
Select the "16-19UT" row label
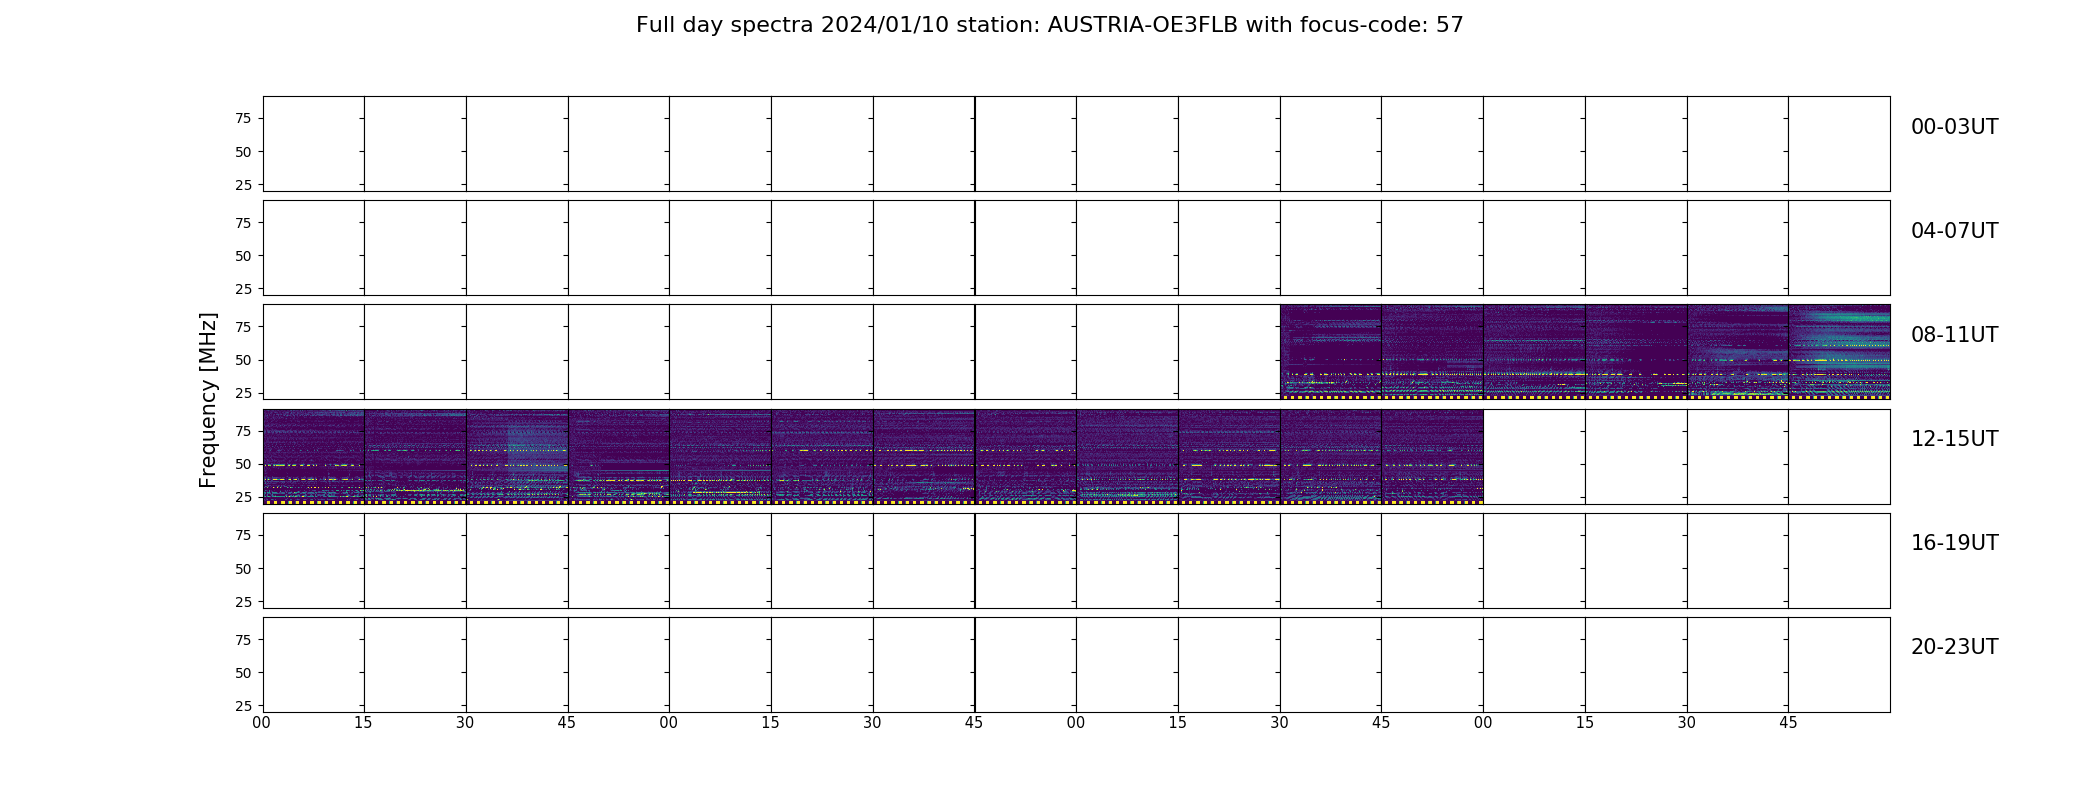[1954, 543]
